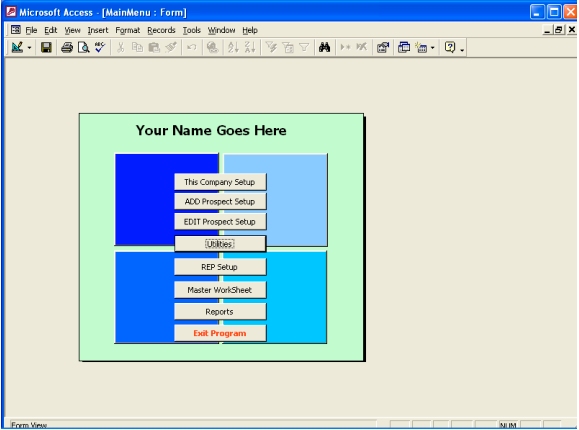Screen dimensions: 579x430
Task: Open the Format menu
Action: pyautogui.click(x=127, y=30)
